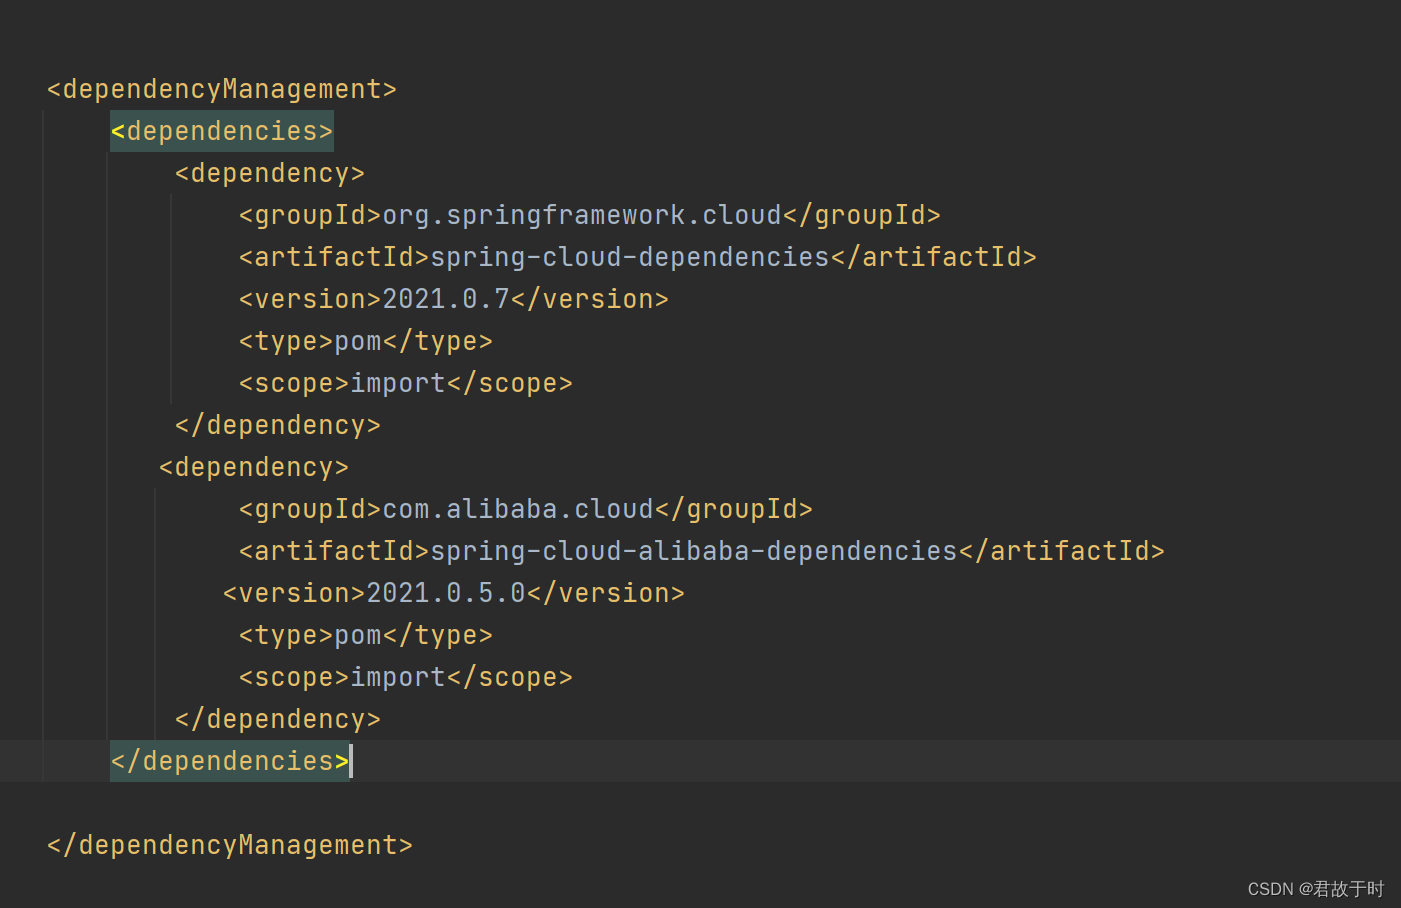The image size is (1401, 908).
Task: Click the closing dependencyManagement tag
Action: coord(230,845)
